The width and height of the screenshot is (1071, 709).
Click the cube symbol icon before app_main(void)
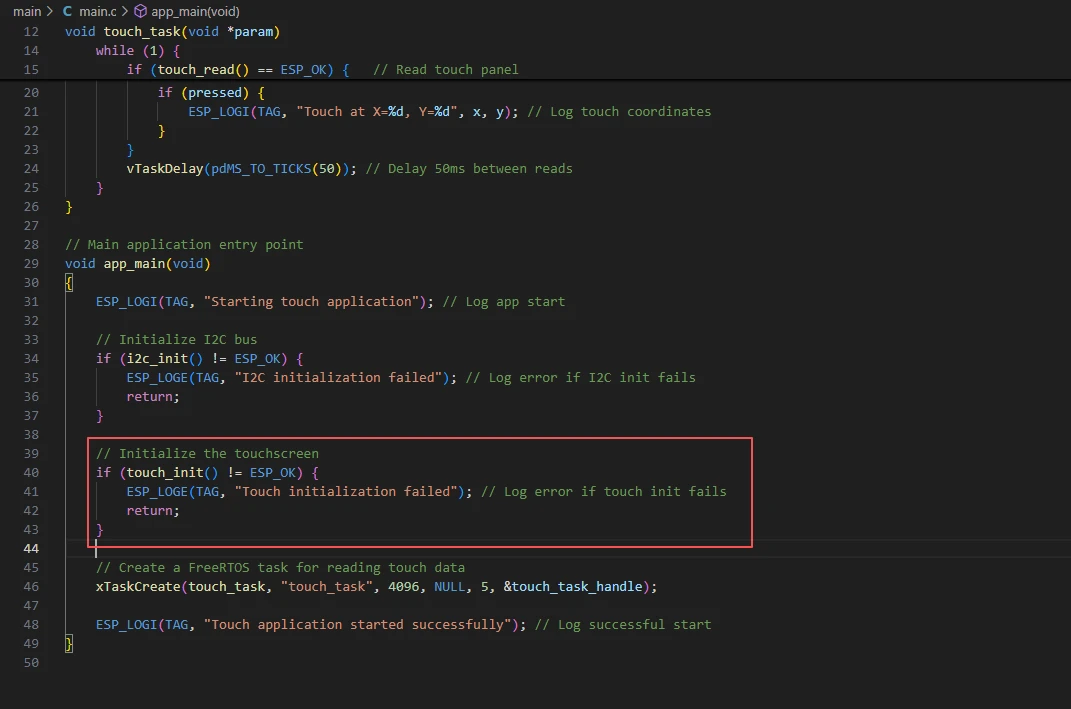pyautogui.click(x=140, y=11)
